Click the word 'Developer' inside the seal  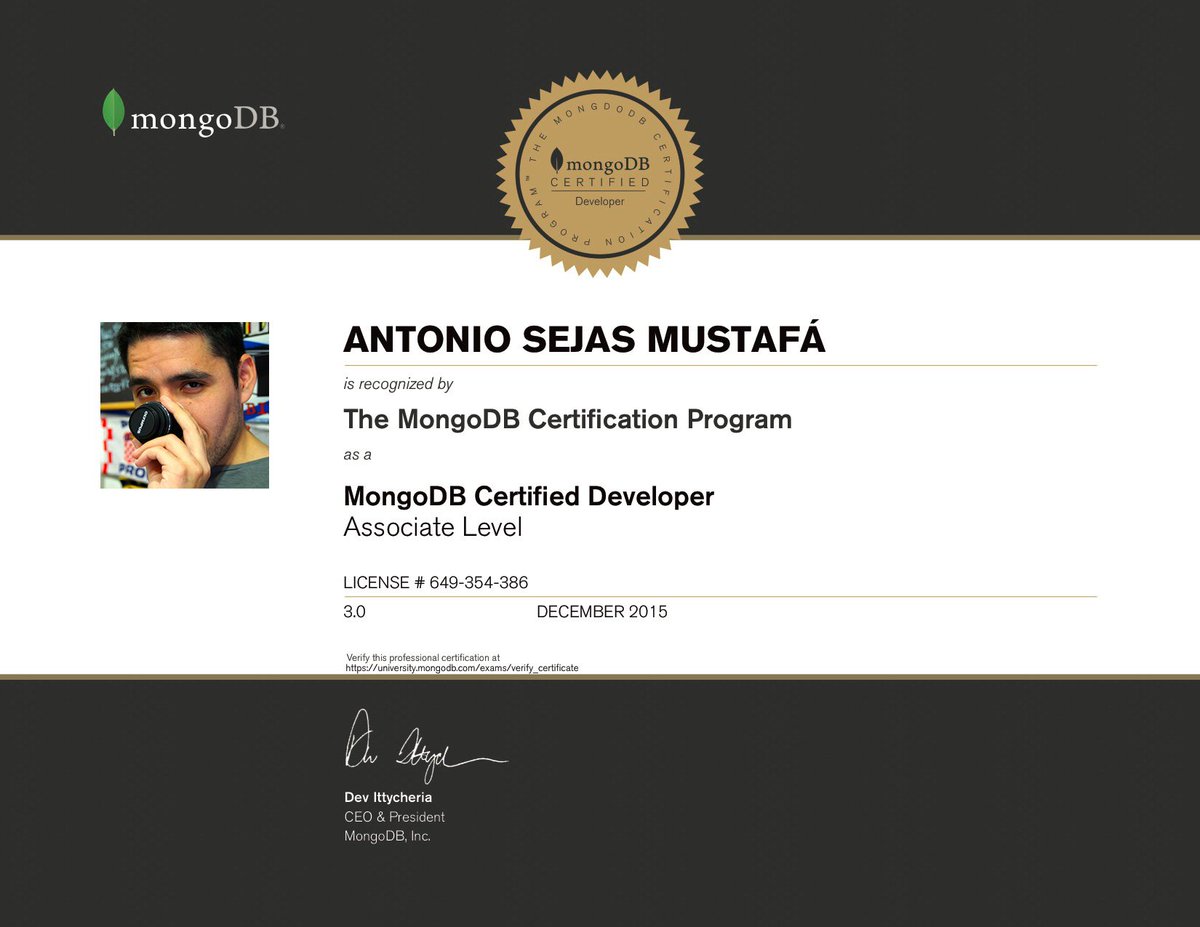click(x=600, y=201)
